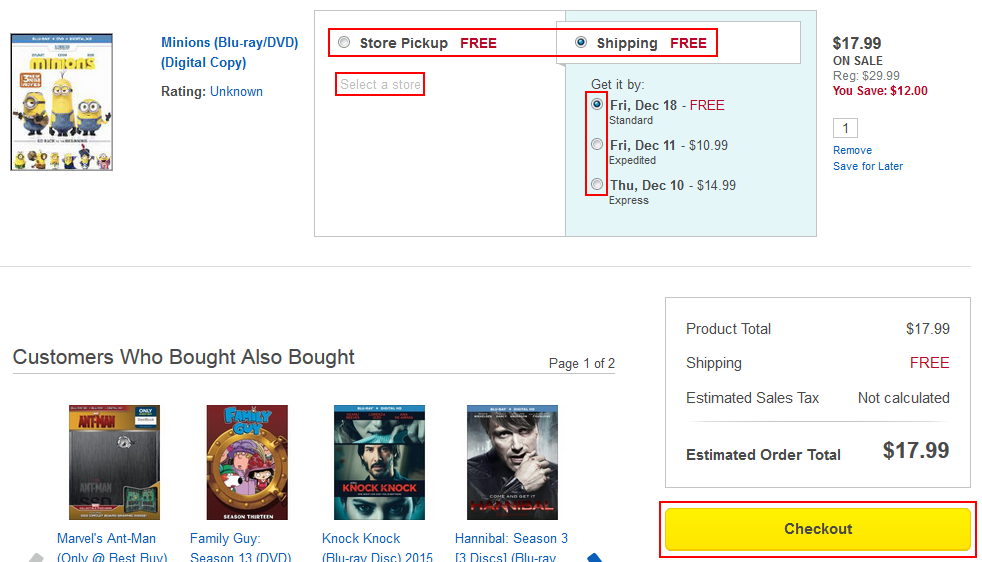This screenshot has width=982, height=562.
Task: Open the Marvel's Ant-Man cover image
Action: pyautogui.click(x=114, y=462)
